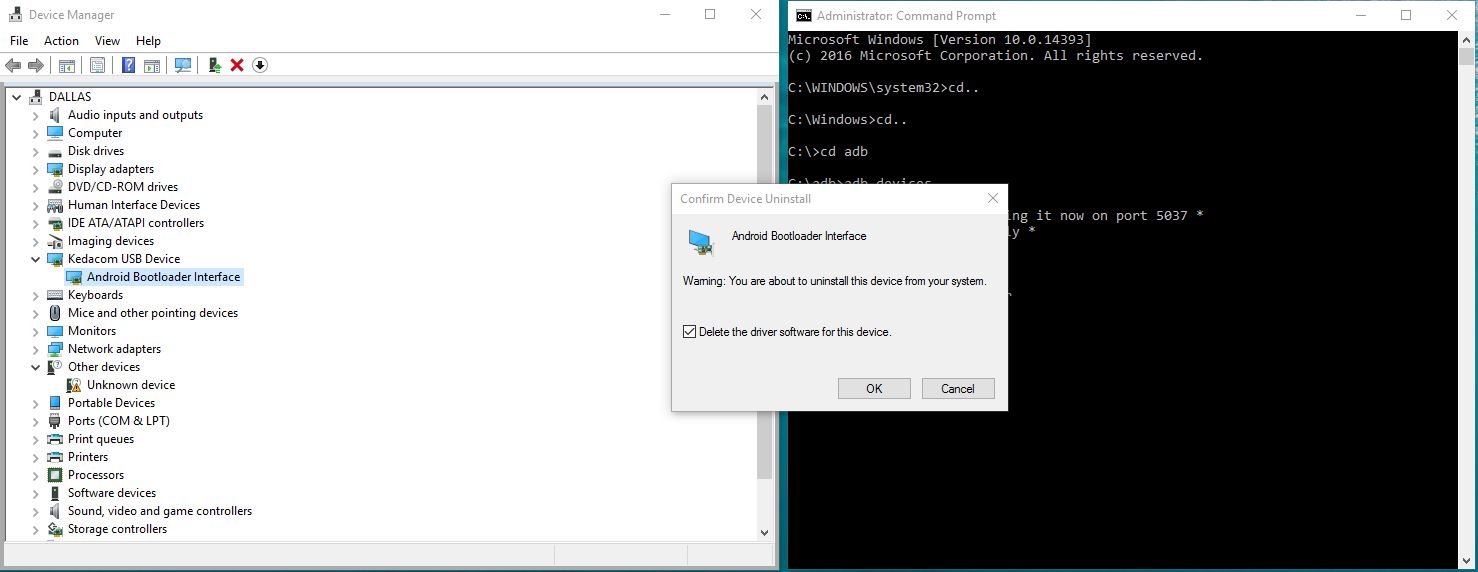
Task: Expand the Disk drives node
Action: coord(36,151)
